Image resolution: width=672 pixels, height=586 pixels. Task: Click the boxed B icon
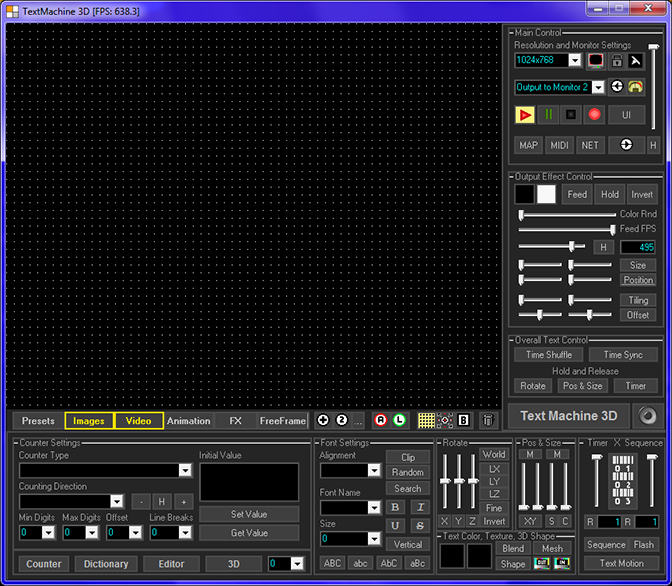click(463, 421)
